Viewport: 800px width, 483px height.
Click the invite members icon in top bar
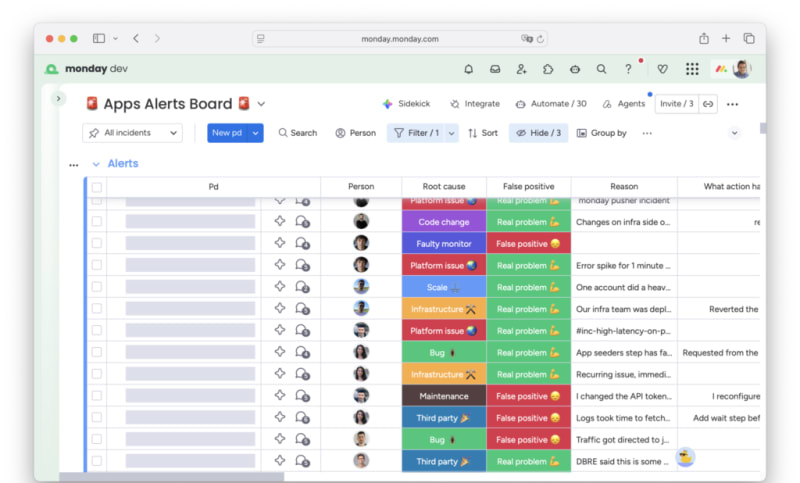521,69
